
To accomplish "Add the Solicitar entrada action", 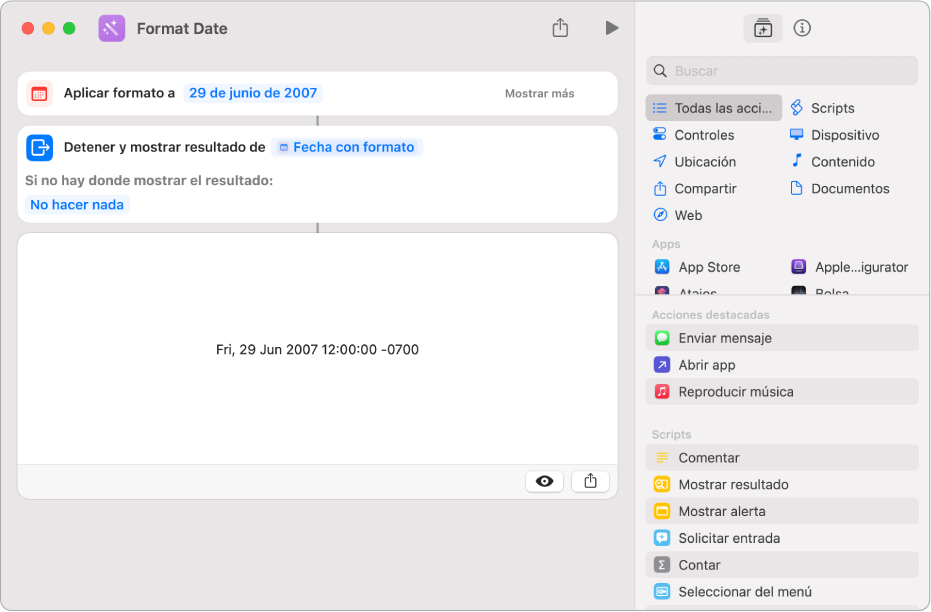I will pyautogui.click(x=782, y=538).
